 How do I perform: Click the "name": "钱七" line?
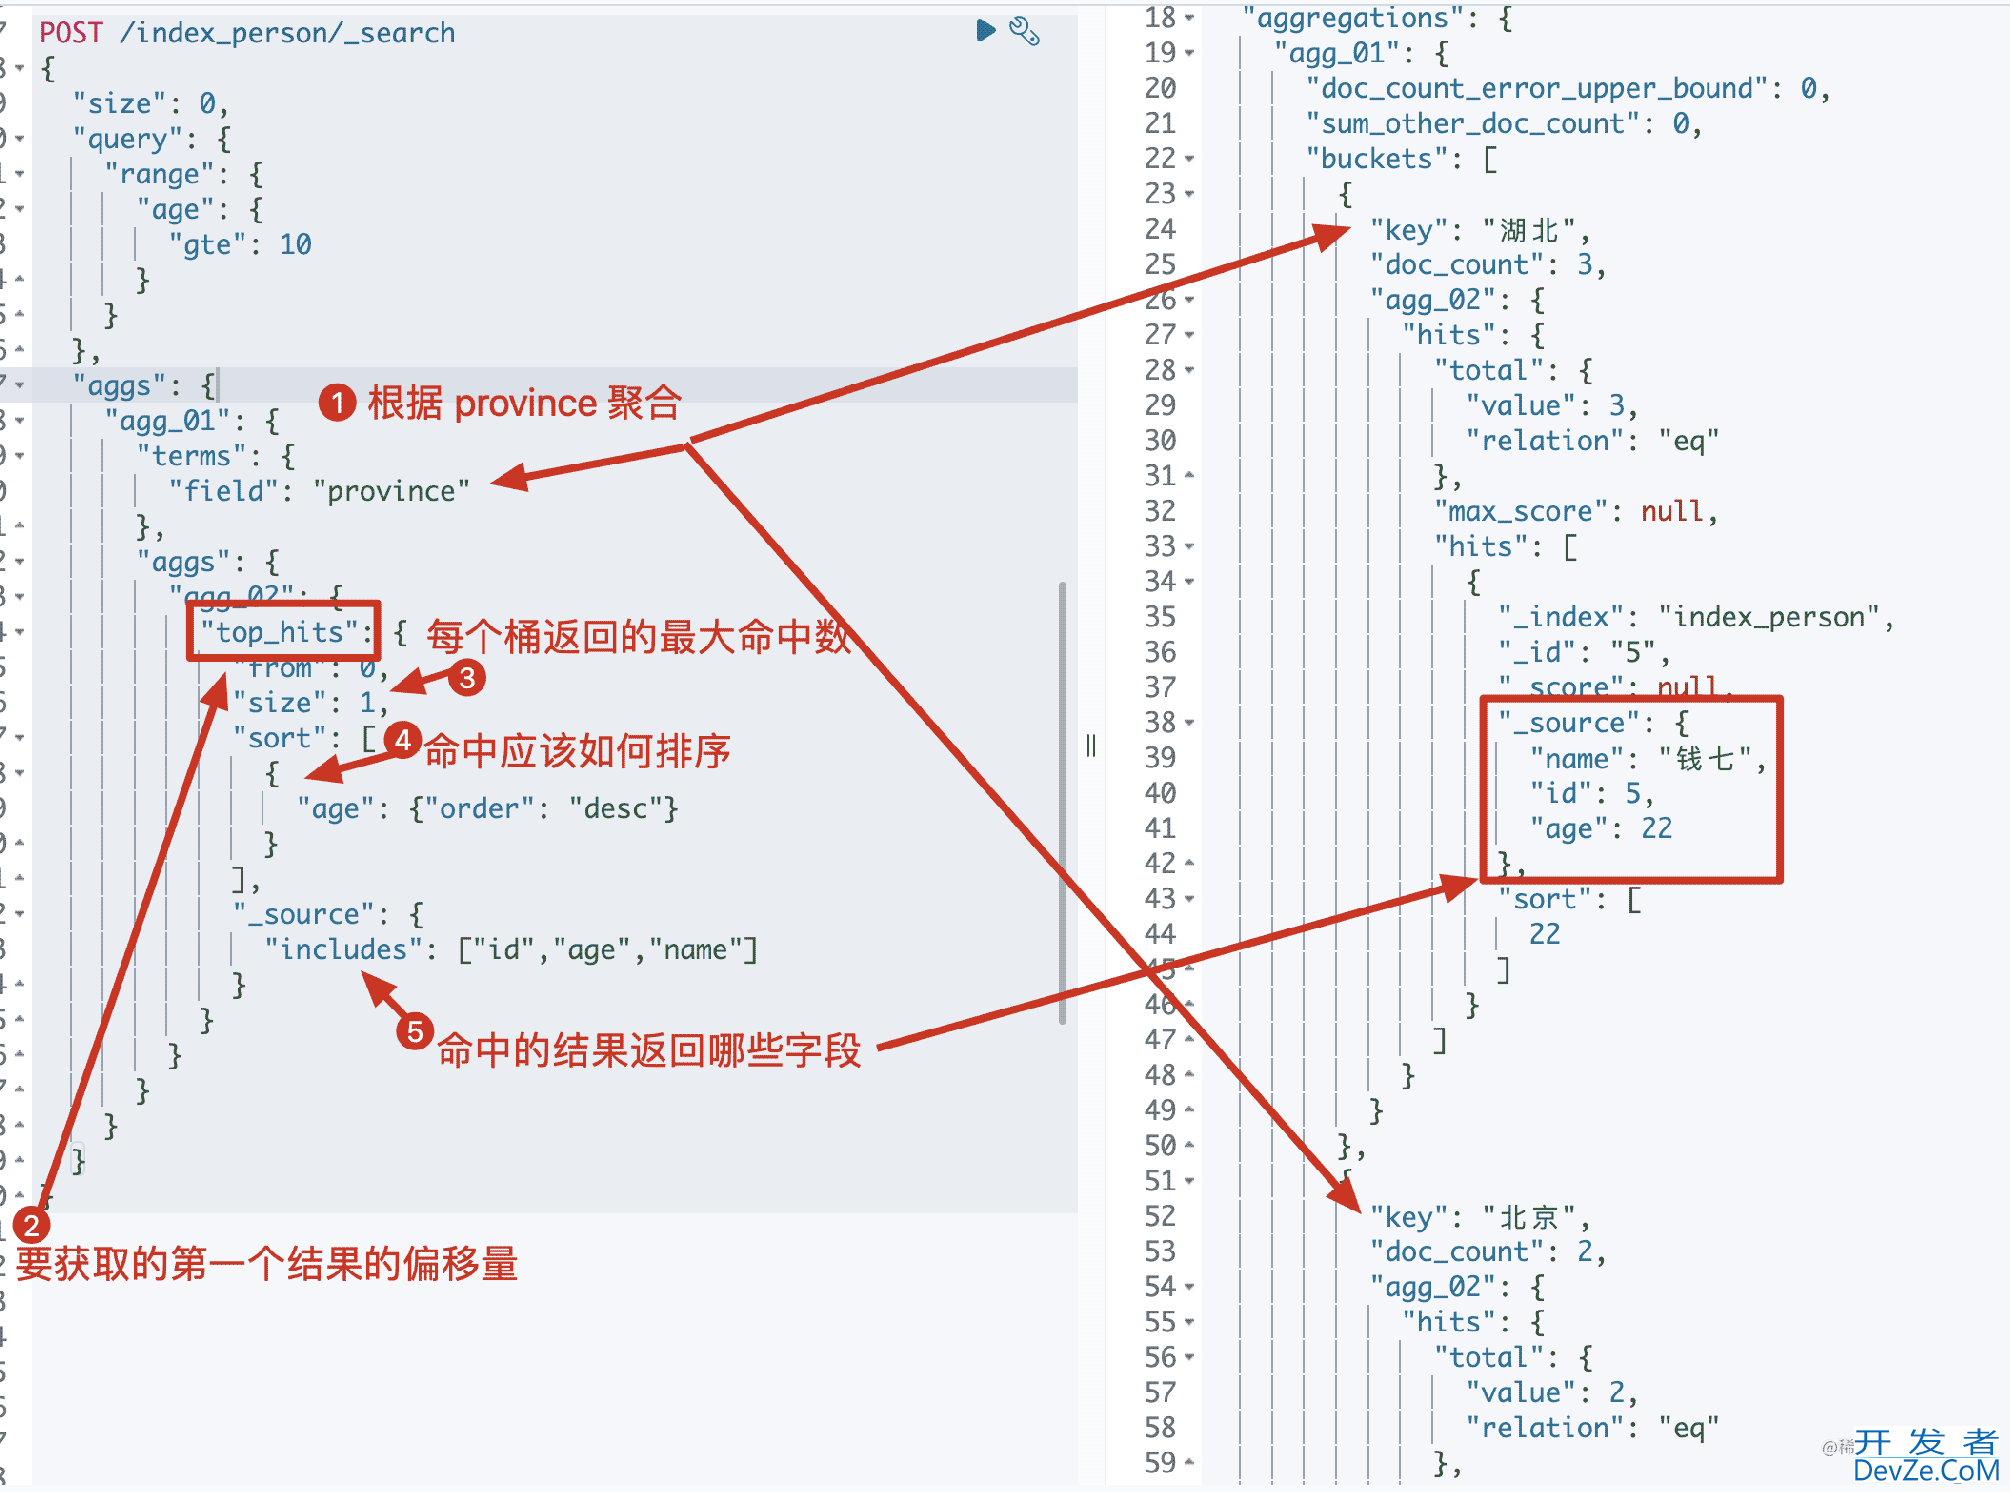(x=1648, y=759)
